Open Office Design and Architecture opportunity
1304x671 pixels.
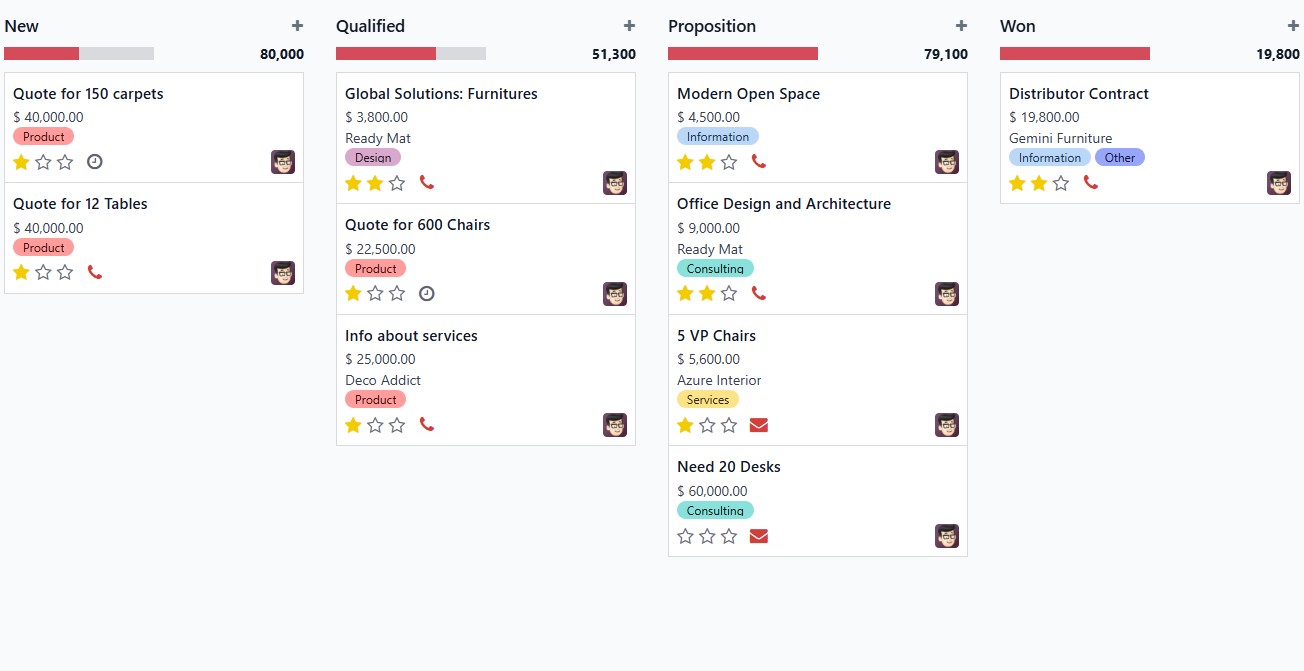[784, 204]
